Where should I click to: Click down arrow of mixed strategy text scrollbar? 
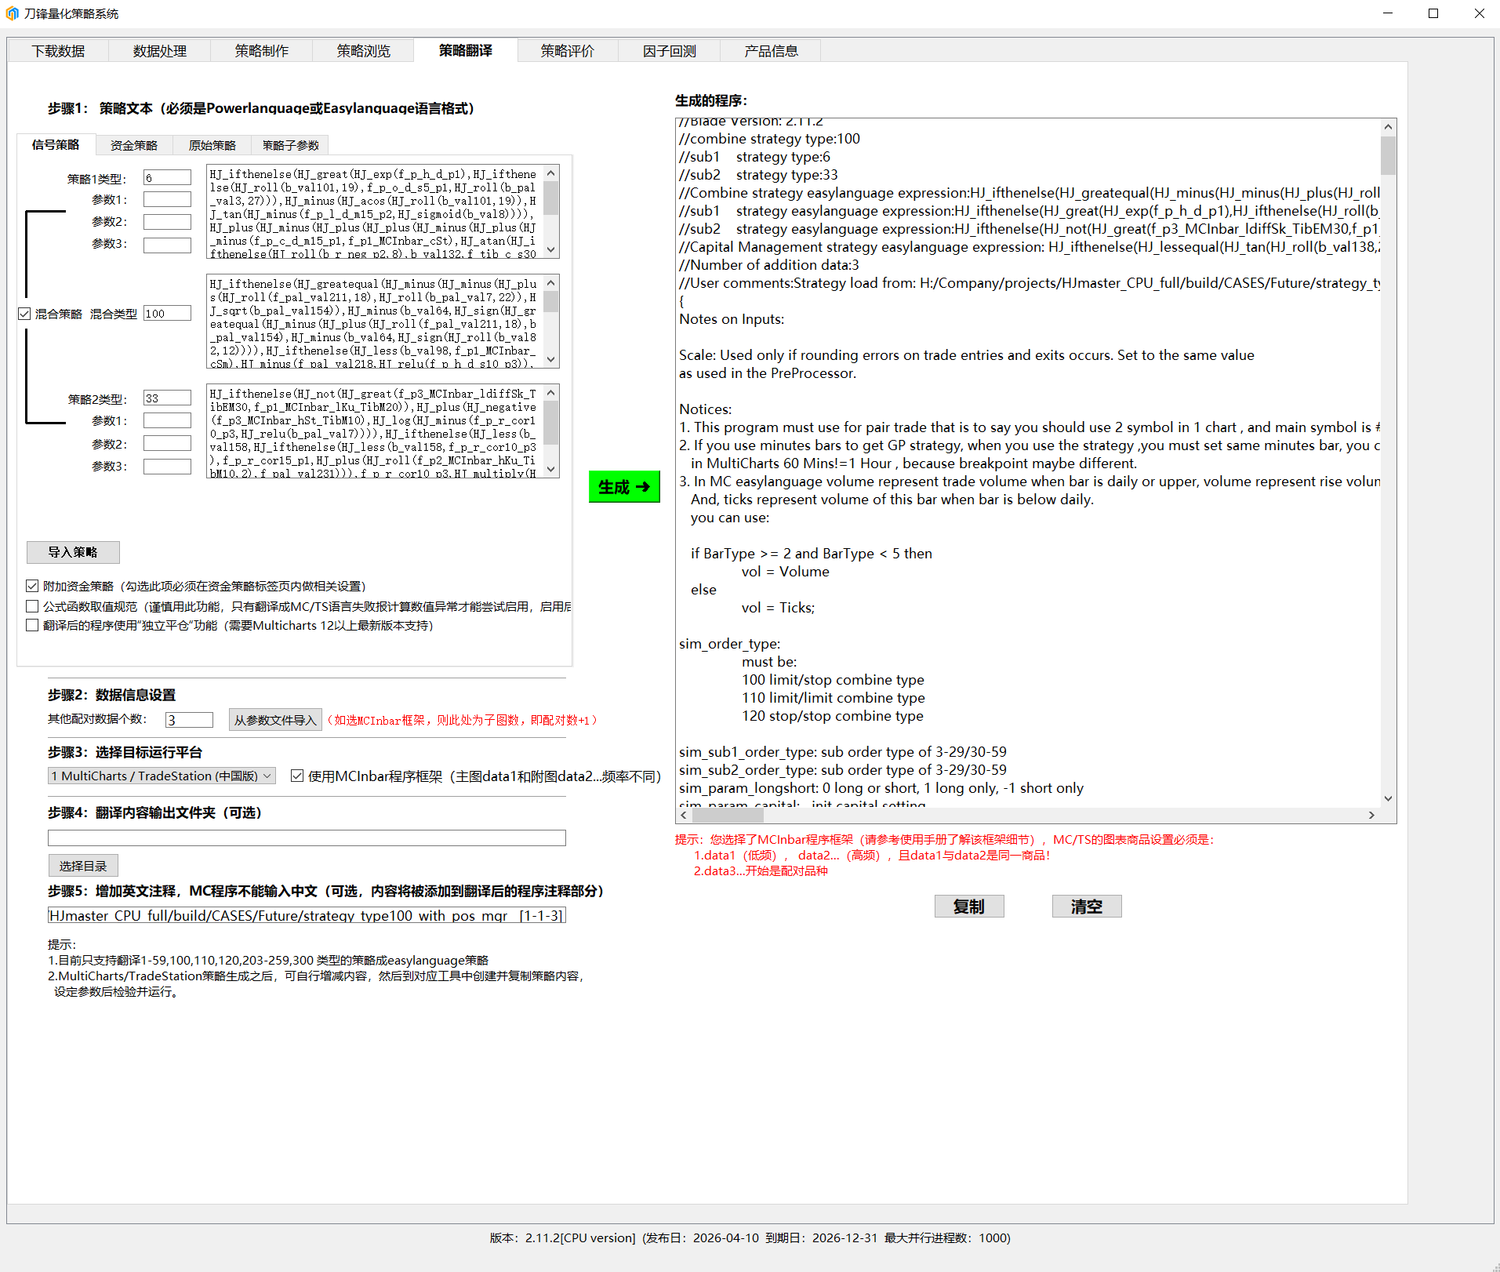[x=551, y=360]
